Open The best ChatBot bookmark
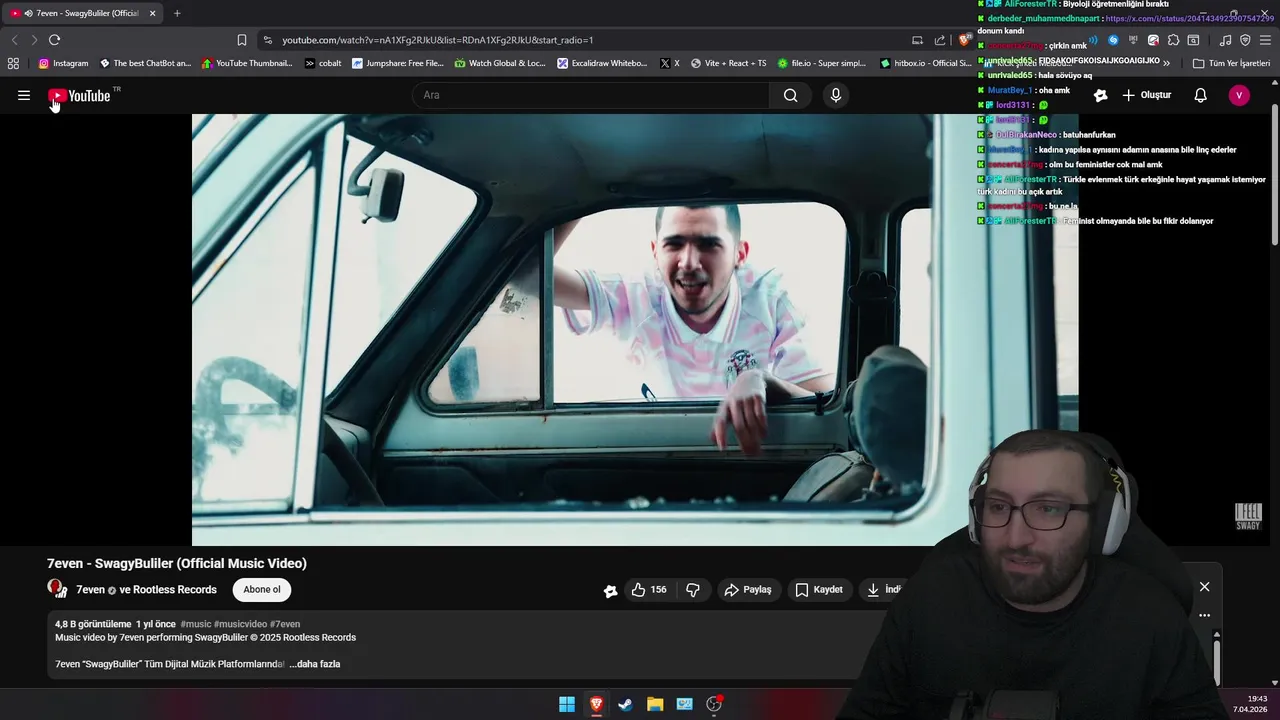The width and height of the screenshot is (1280, 720). [145, 63]
